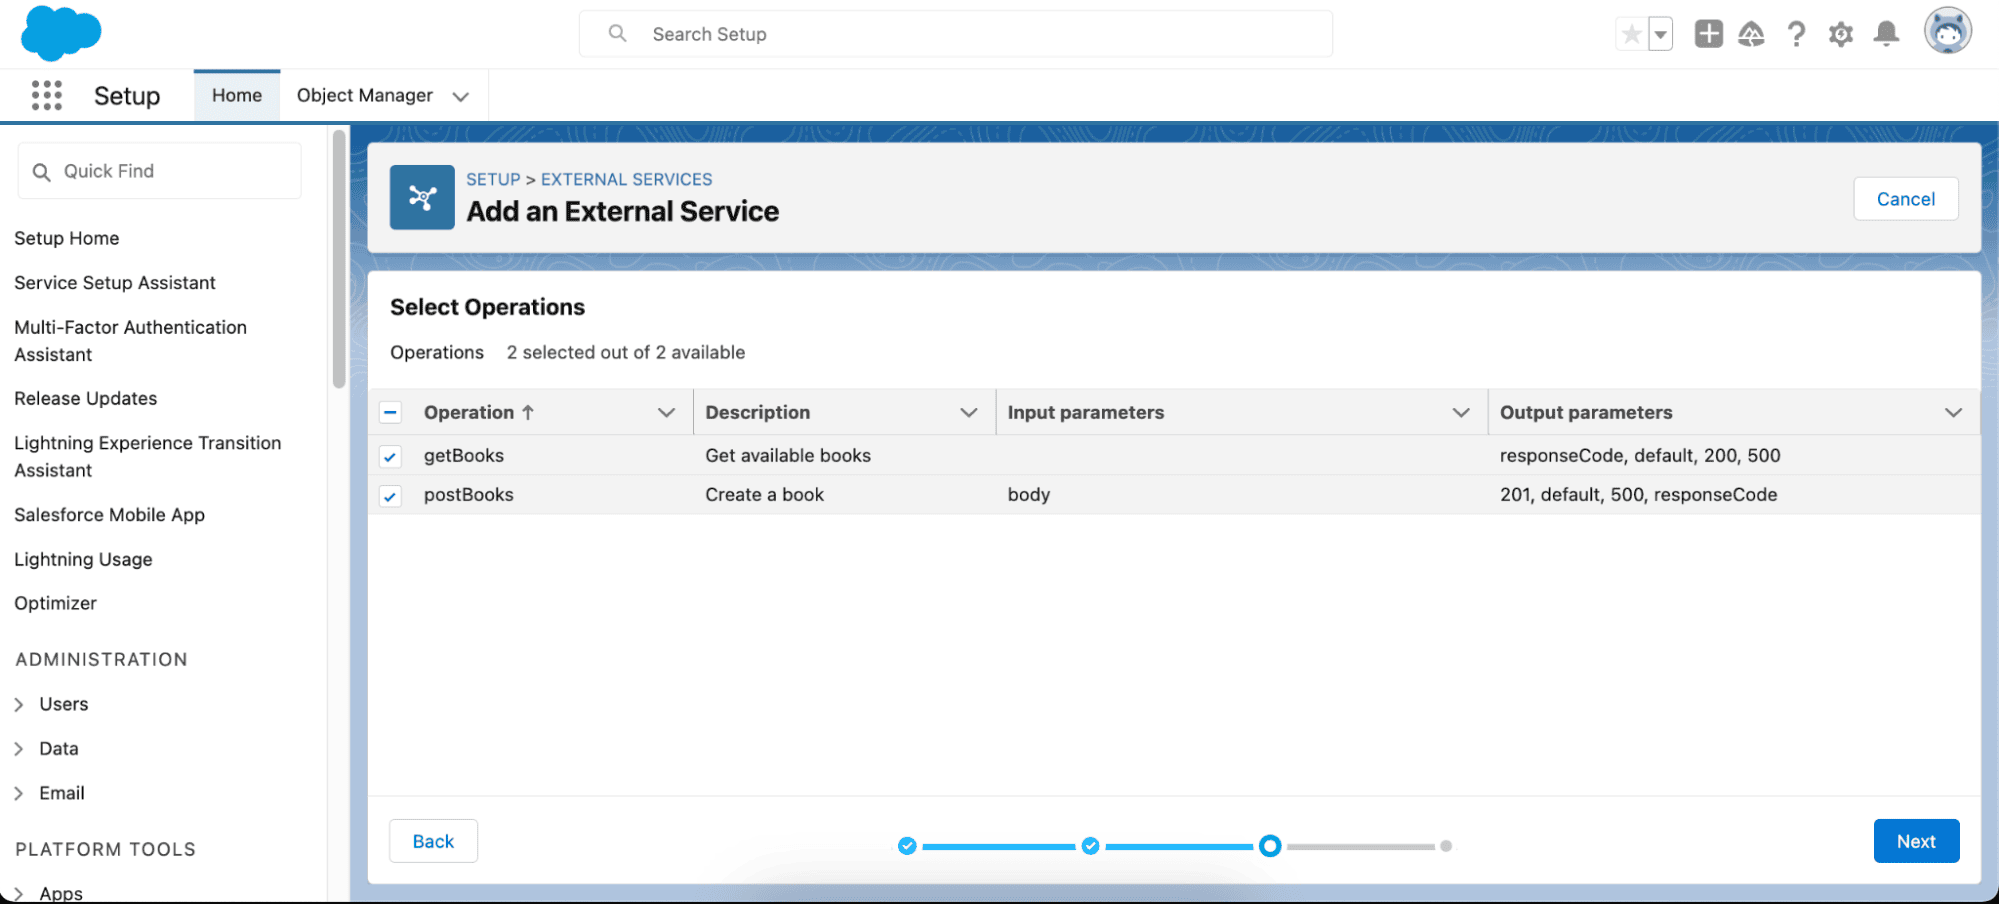
Task: Click the second completed progress step
Action: point(1090,846)
